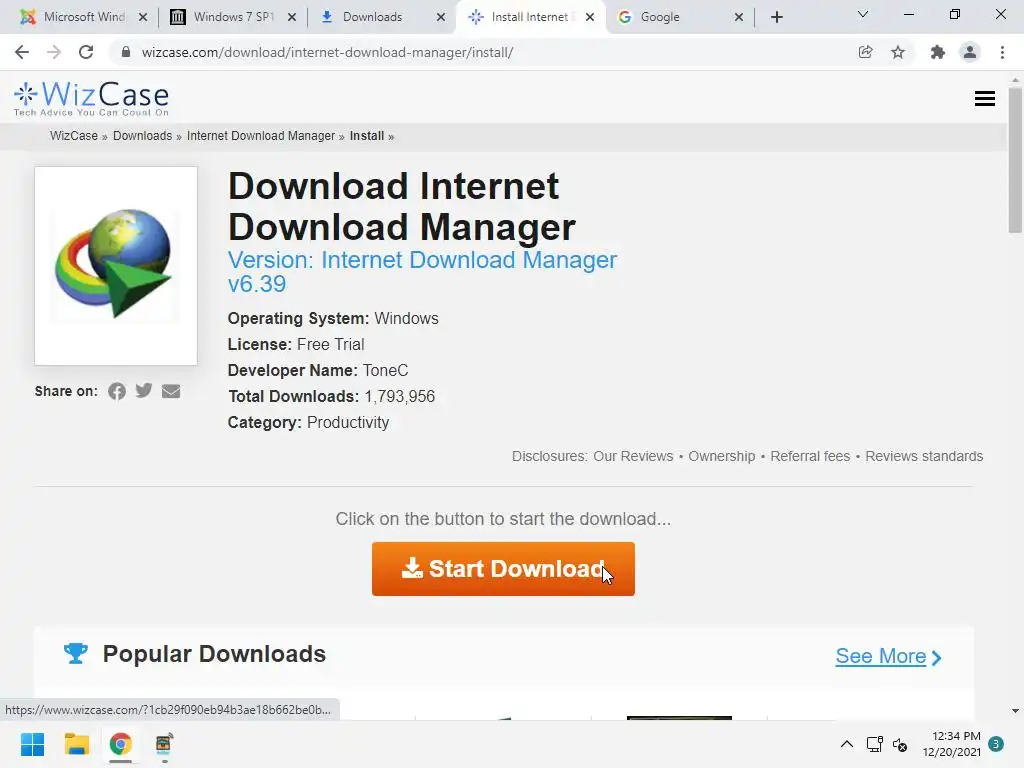Show hidden tray icons chevron
The height and width of the screenshot is (768, 1024).
(846, 744)
